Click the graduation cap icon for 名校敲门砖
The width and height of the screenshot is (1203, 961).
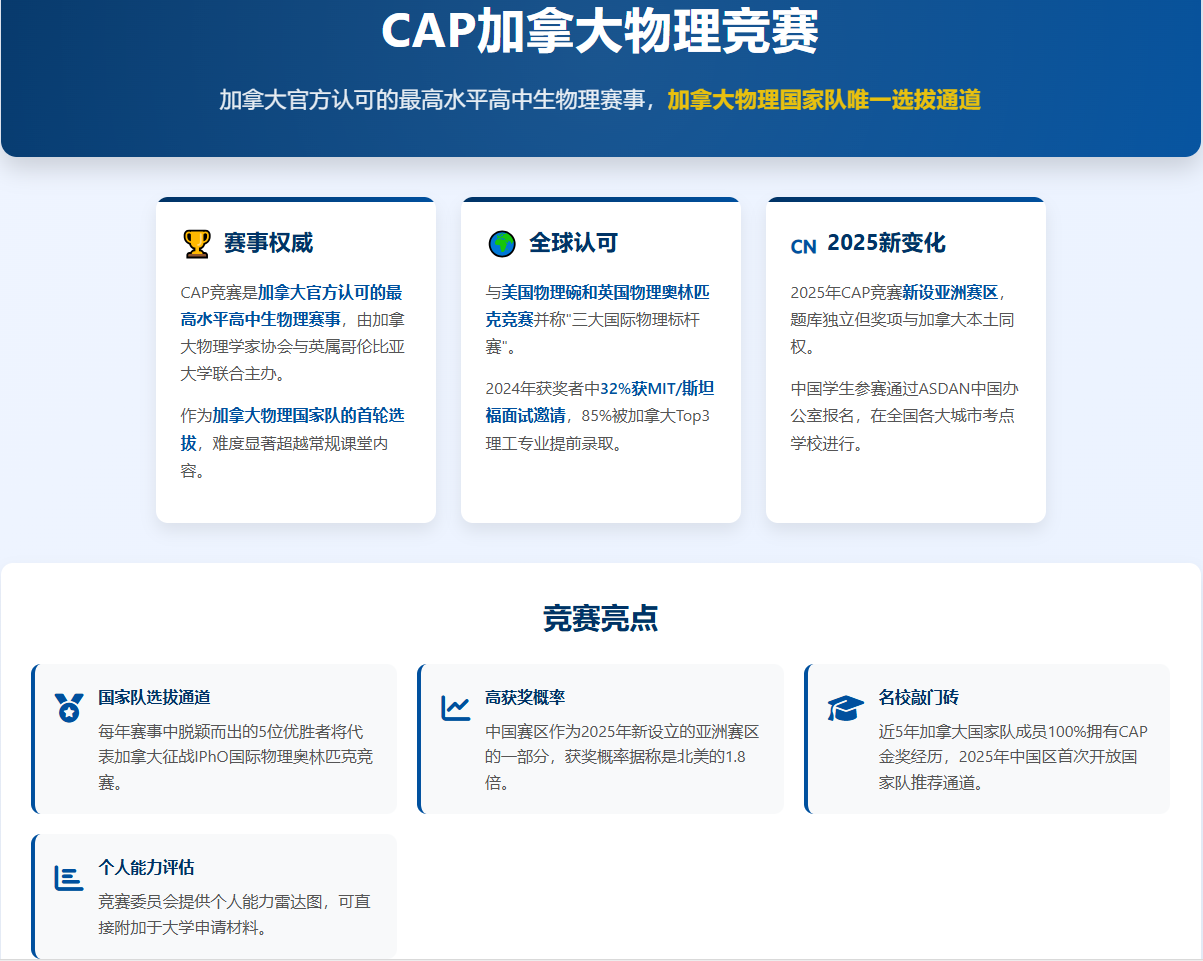tap(845, 708)
